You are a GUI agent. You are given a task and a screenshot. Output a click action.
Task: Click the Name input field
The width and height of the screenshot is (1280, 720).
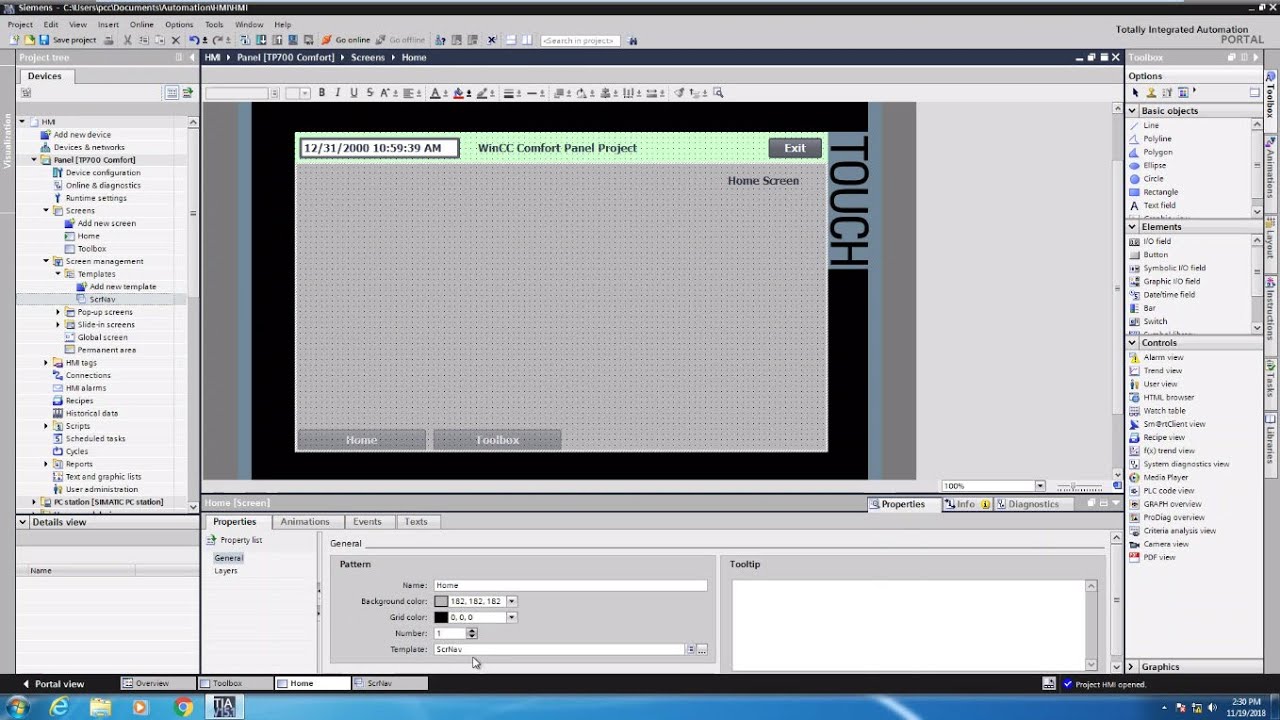[x=570, y=585]
